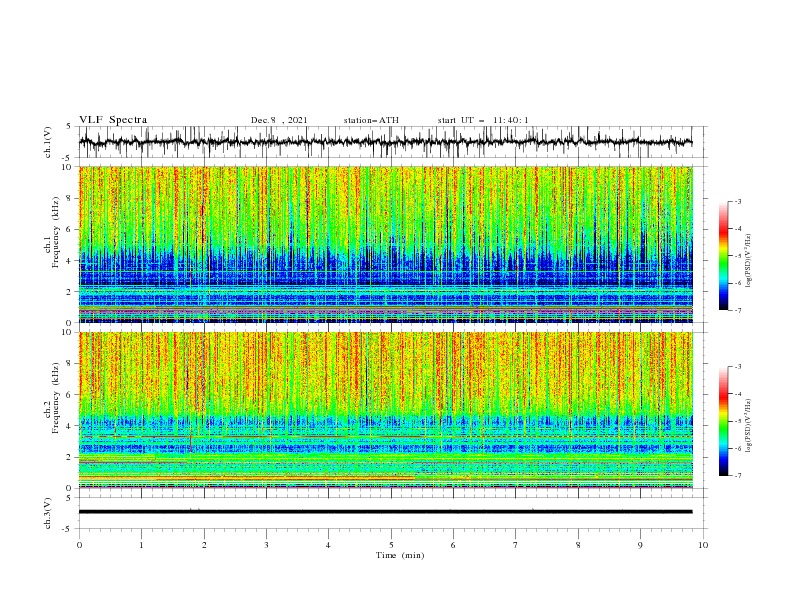Click the time axis tick label '2'
This screenshot has height=612, width=792.
coord(204,545)
